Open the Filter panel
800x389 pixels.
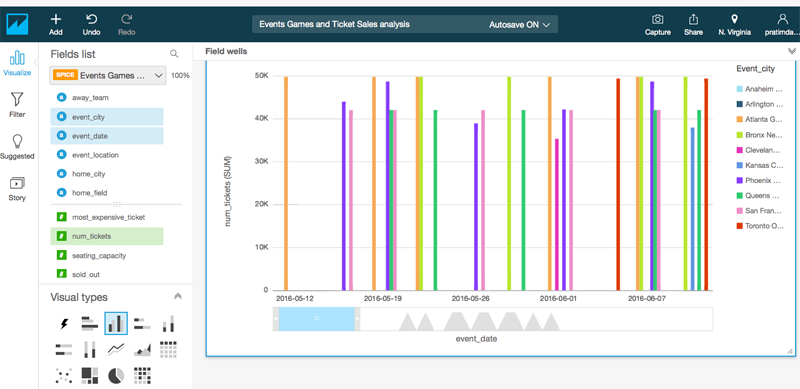click(17, 105)
